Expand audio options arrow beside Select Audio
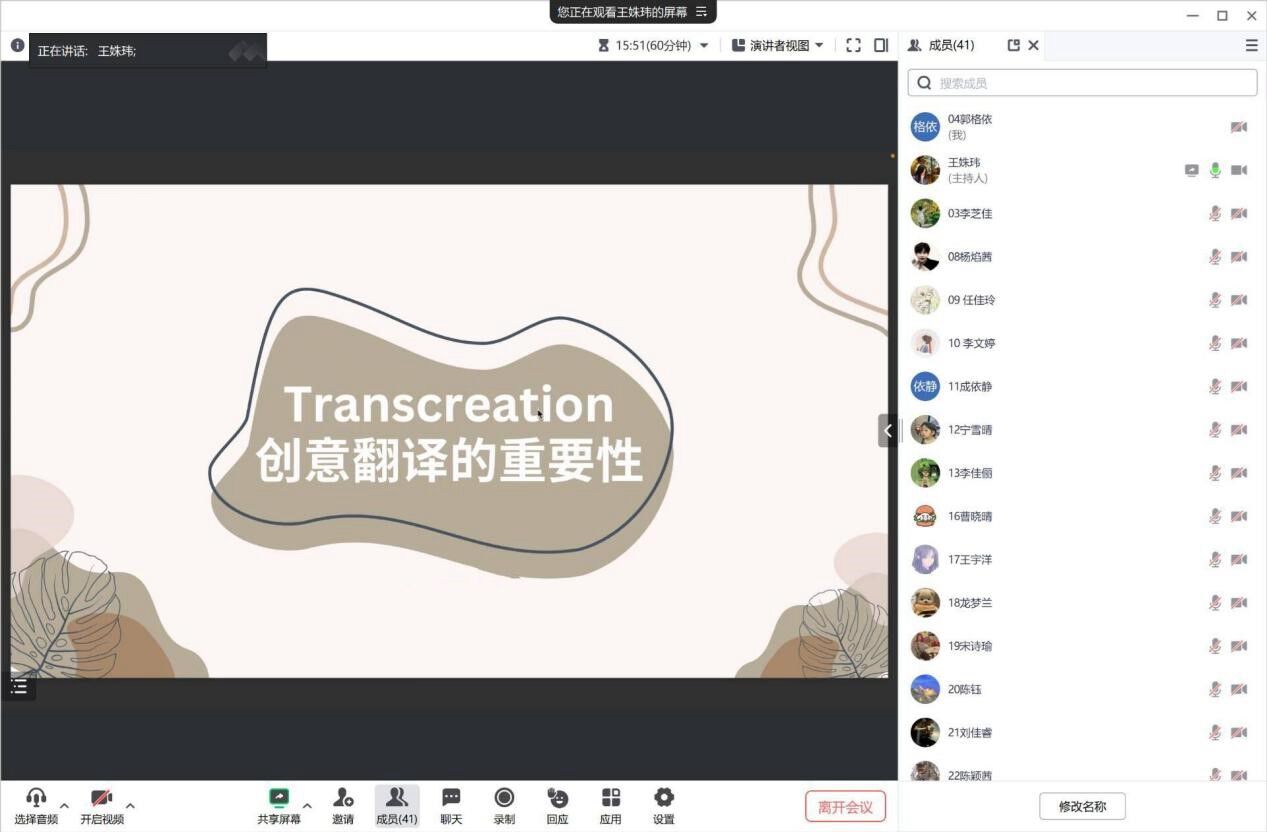Viewport: 1267px width, 832px height. (65, 806)
